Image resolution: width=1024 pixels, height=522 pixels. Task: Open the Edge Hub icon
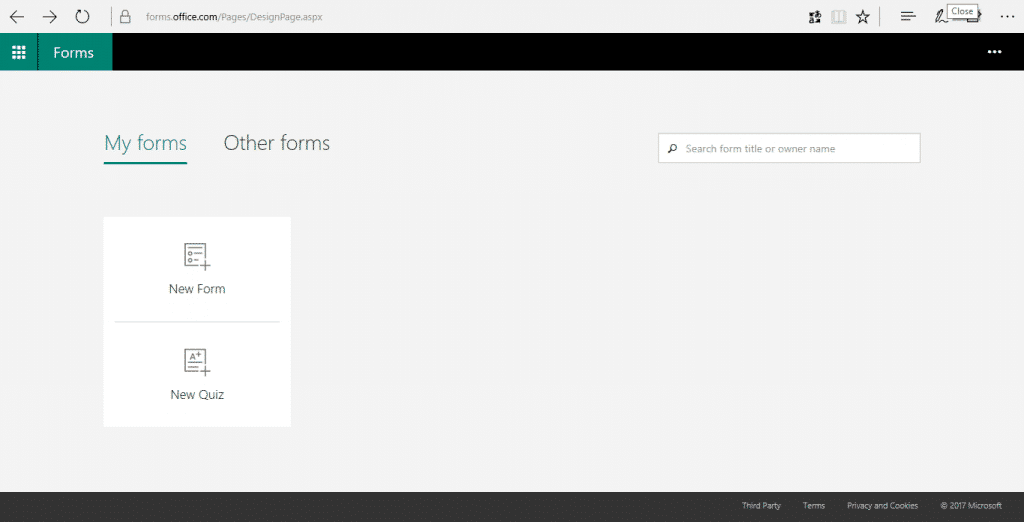908,17
